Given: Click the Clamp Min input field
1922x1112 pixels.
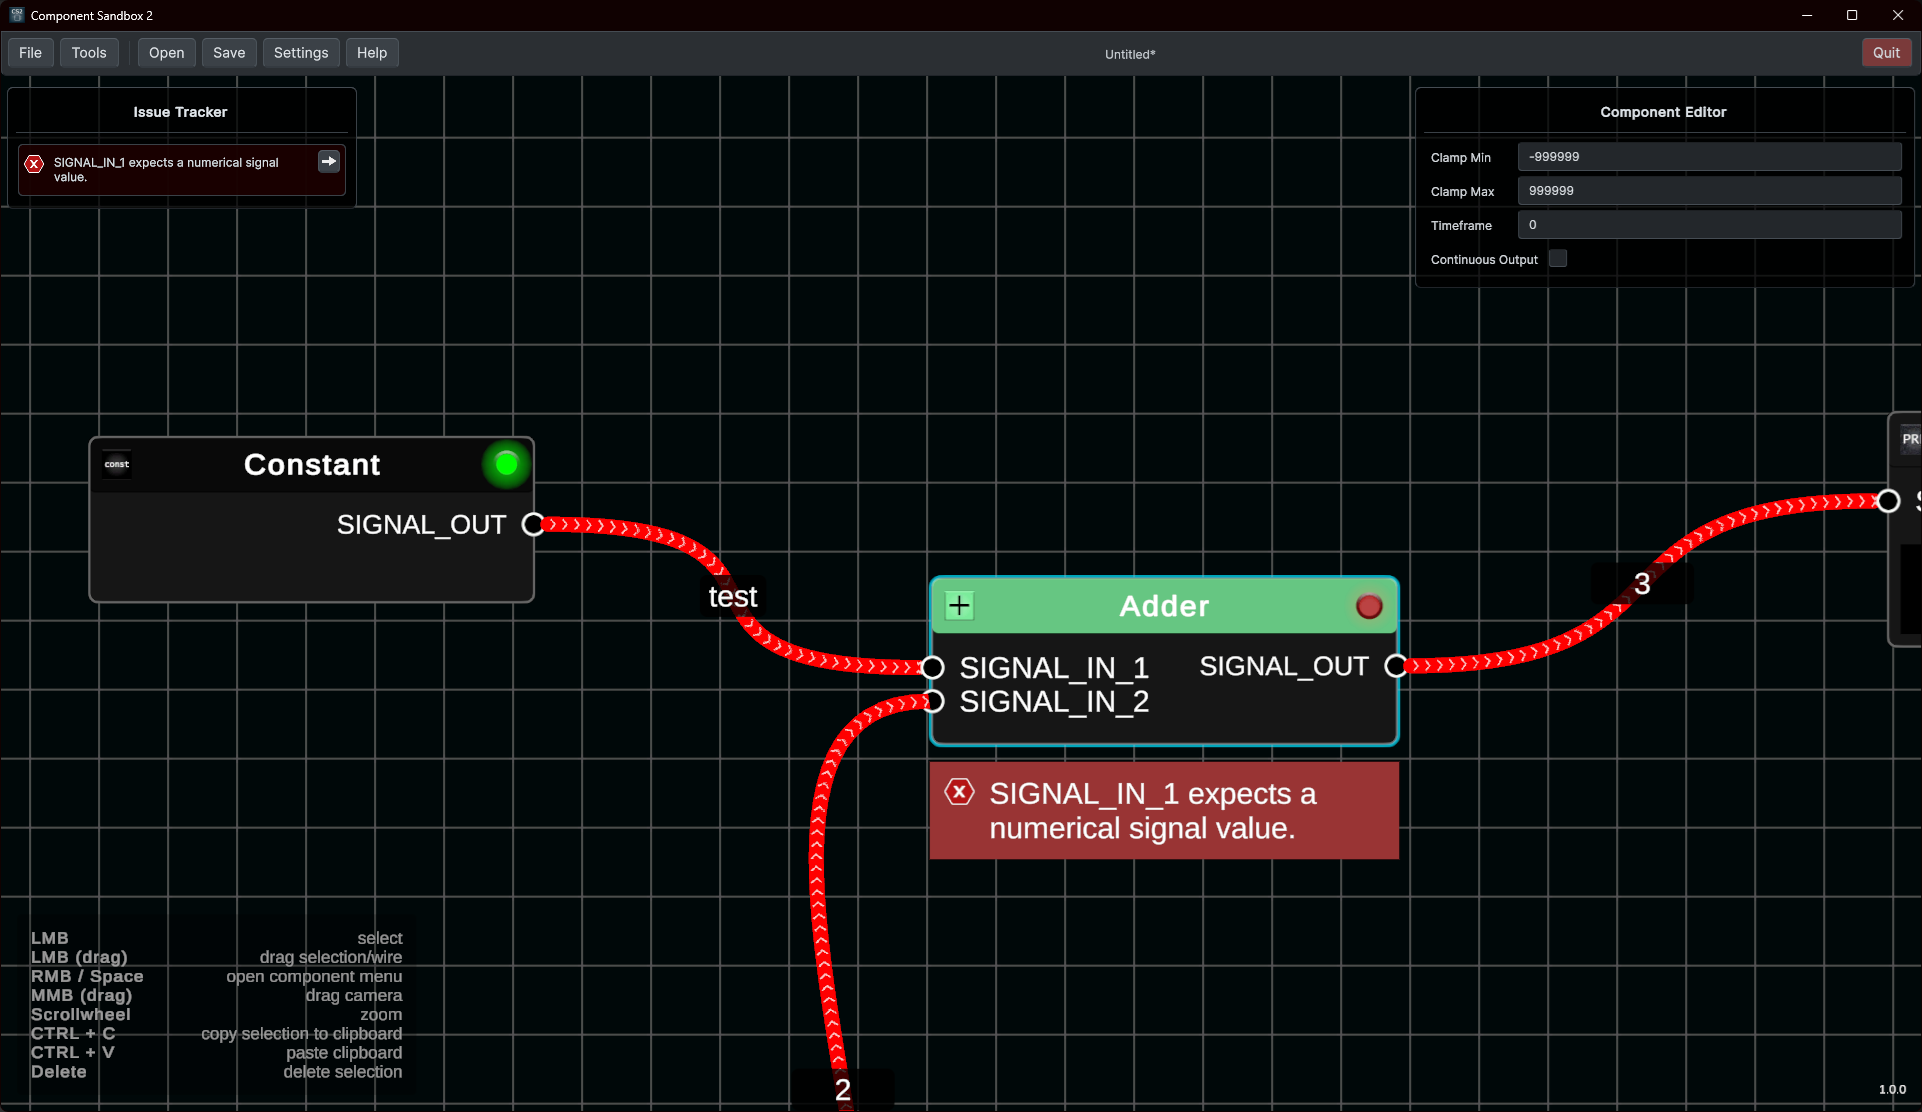Looking at the screenshot, I should point(1708,157).
